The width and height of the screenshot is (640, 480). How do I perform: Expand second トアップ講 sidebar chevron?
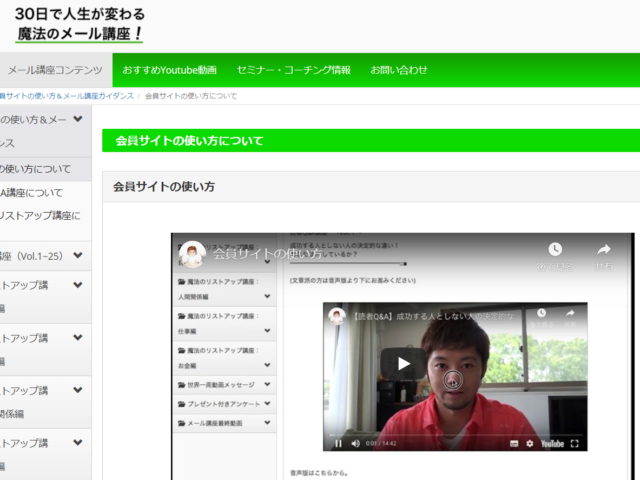click(78, 337)
